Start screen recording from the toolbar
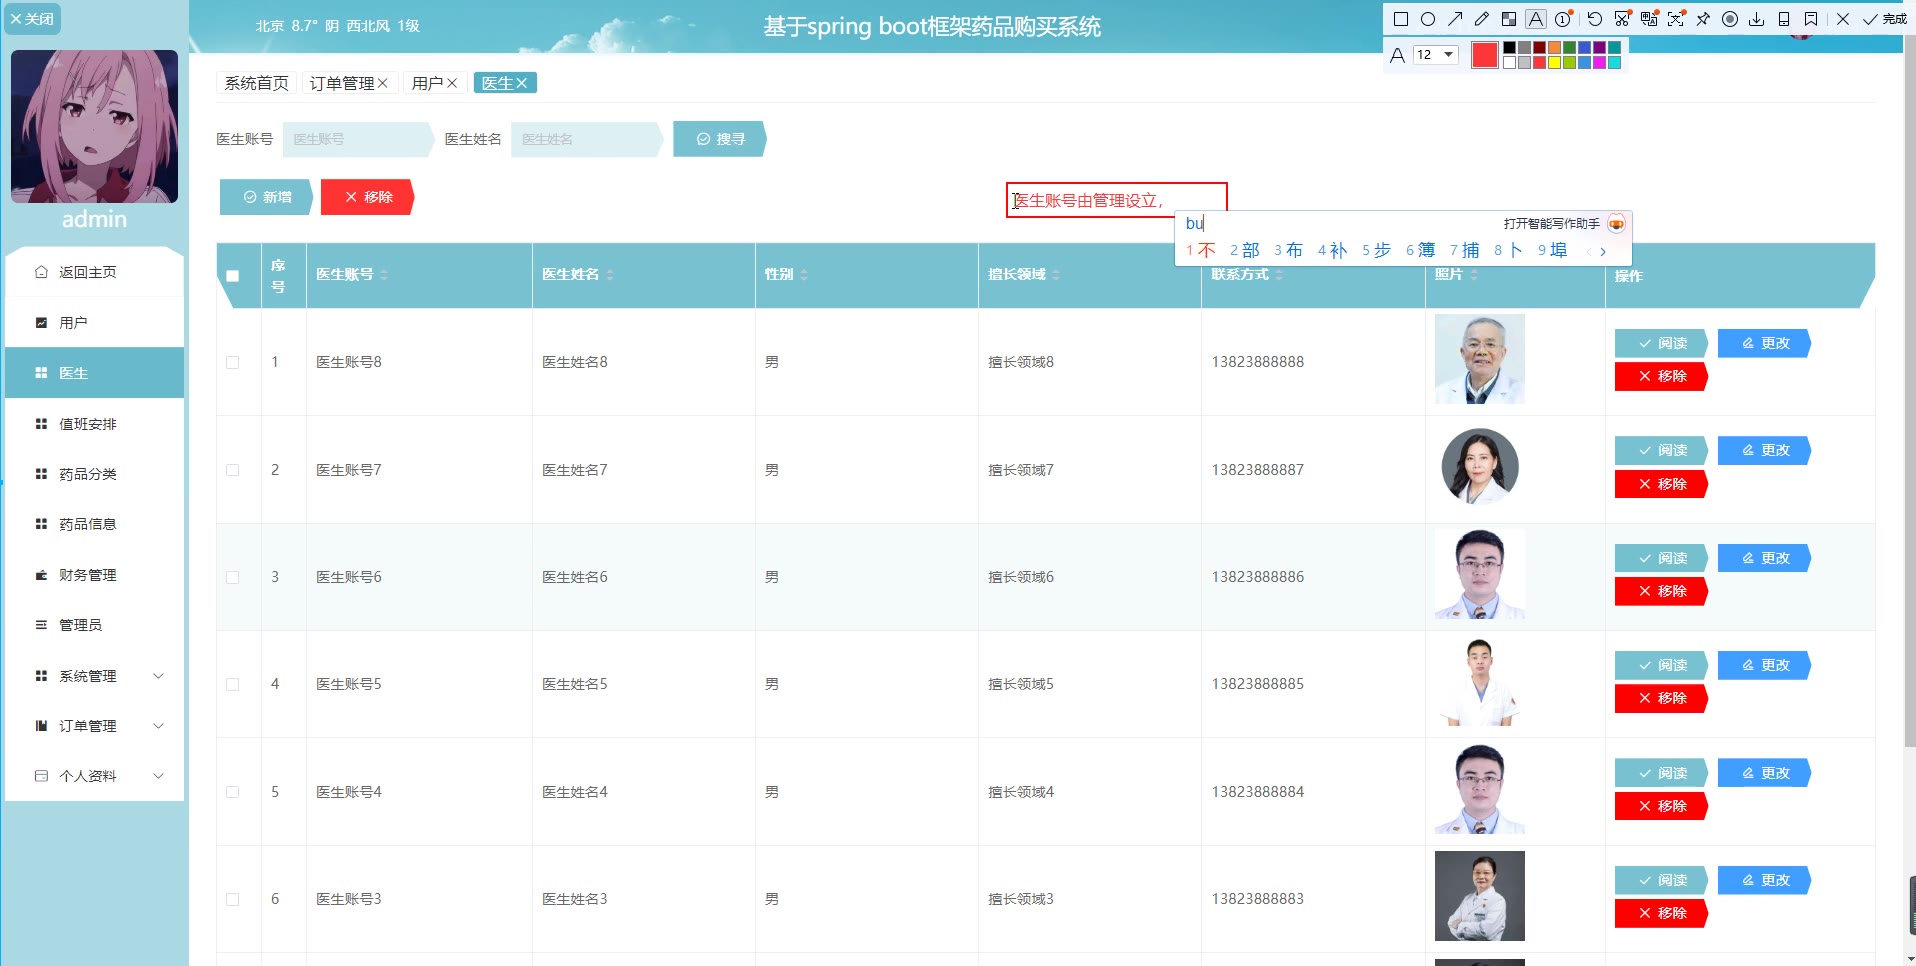This screenshot has height=966, width=1916. [1730, 19]
